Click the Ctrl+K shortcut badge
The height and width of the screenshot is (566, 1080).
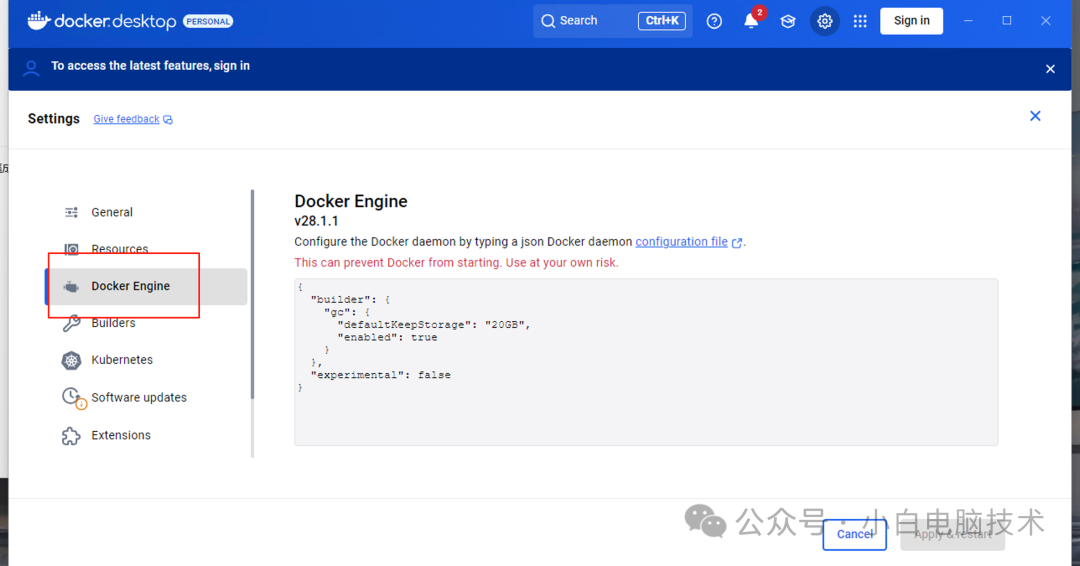[x=662, y=21]
